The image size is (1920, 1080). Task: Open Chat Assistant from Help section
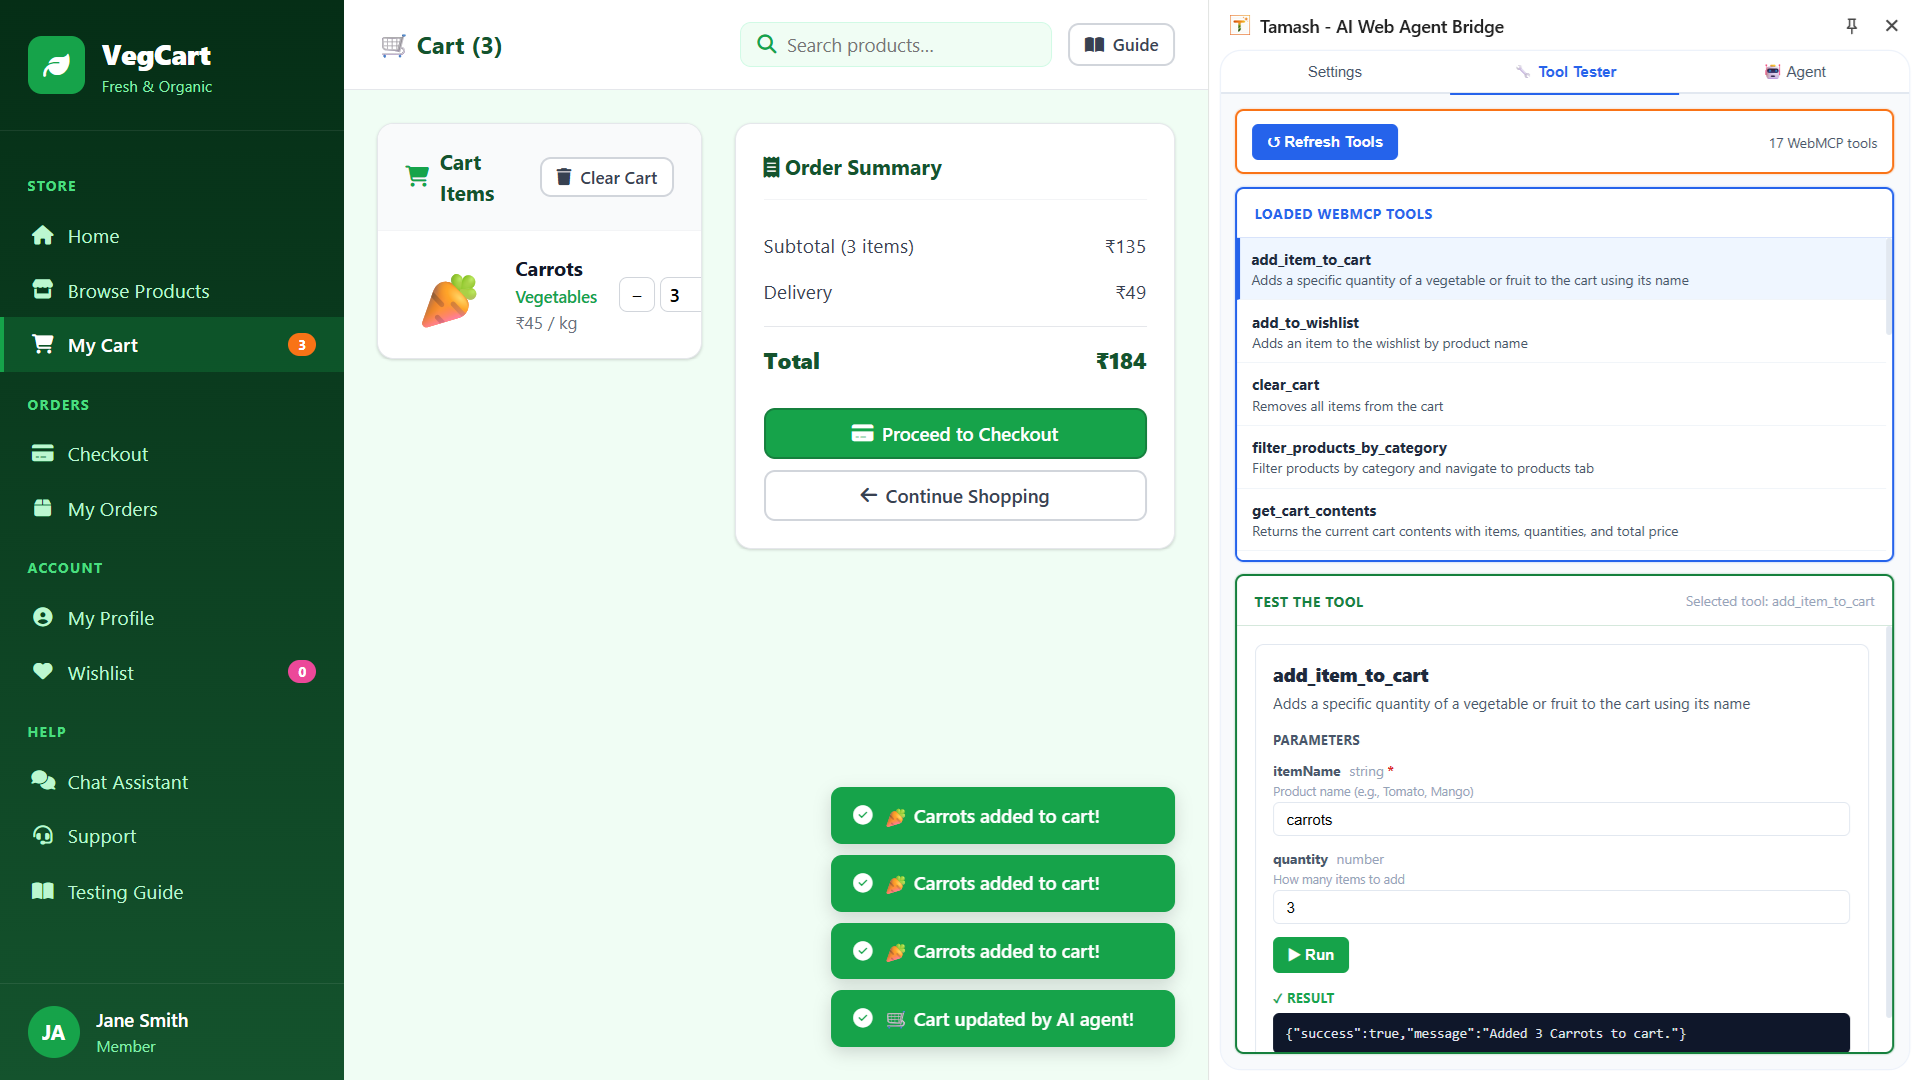127,782
